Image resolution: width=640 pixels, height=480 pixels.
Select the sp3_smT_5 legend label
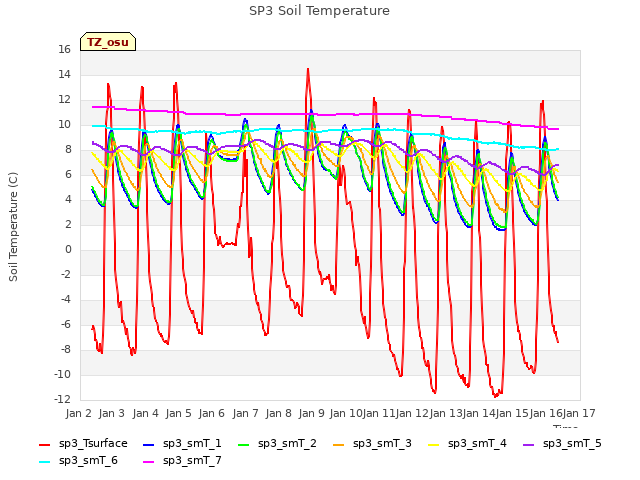[572, 444]
